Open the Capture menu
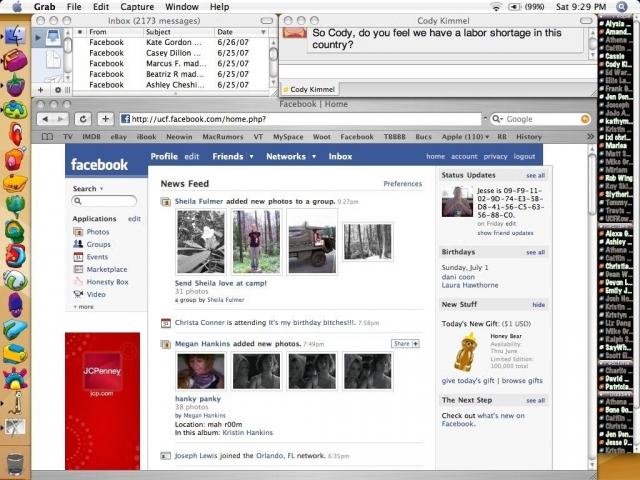This screenshot has width=640, height=480. coord(137,7)
